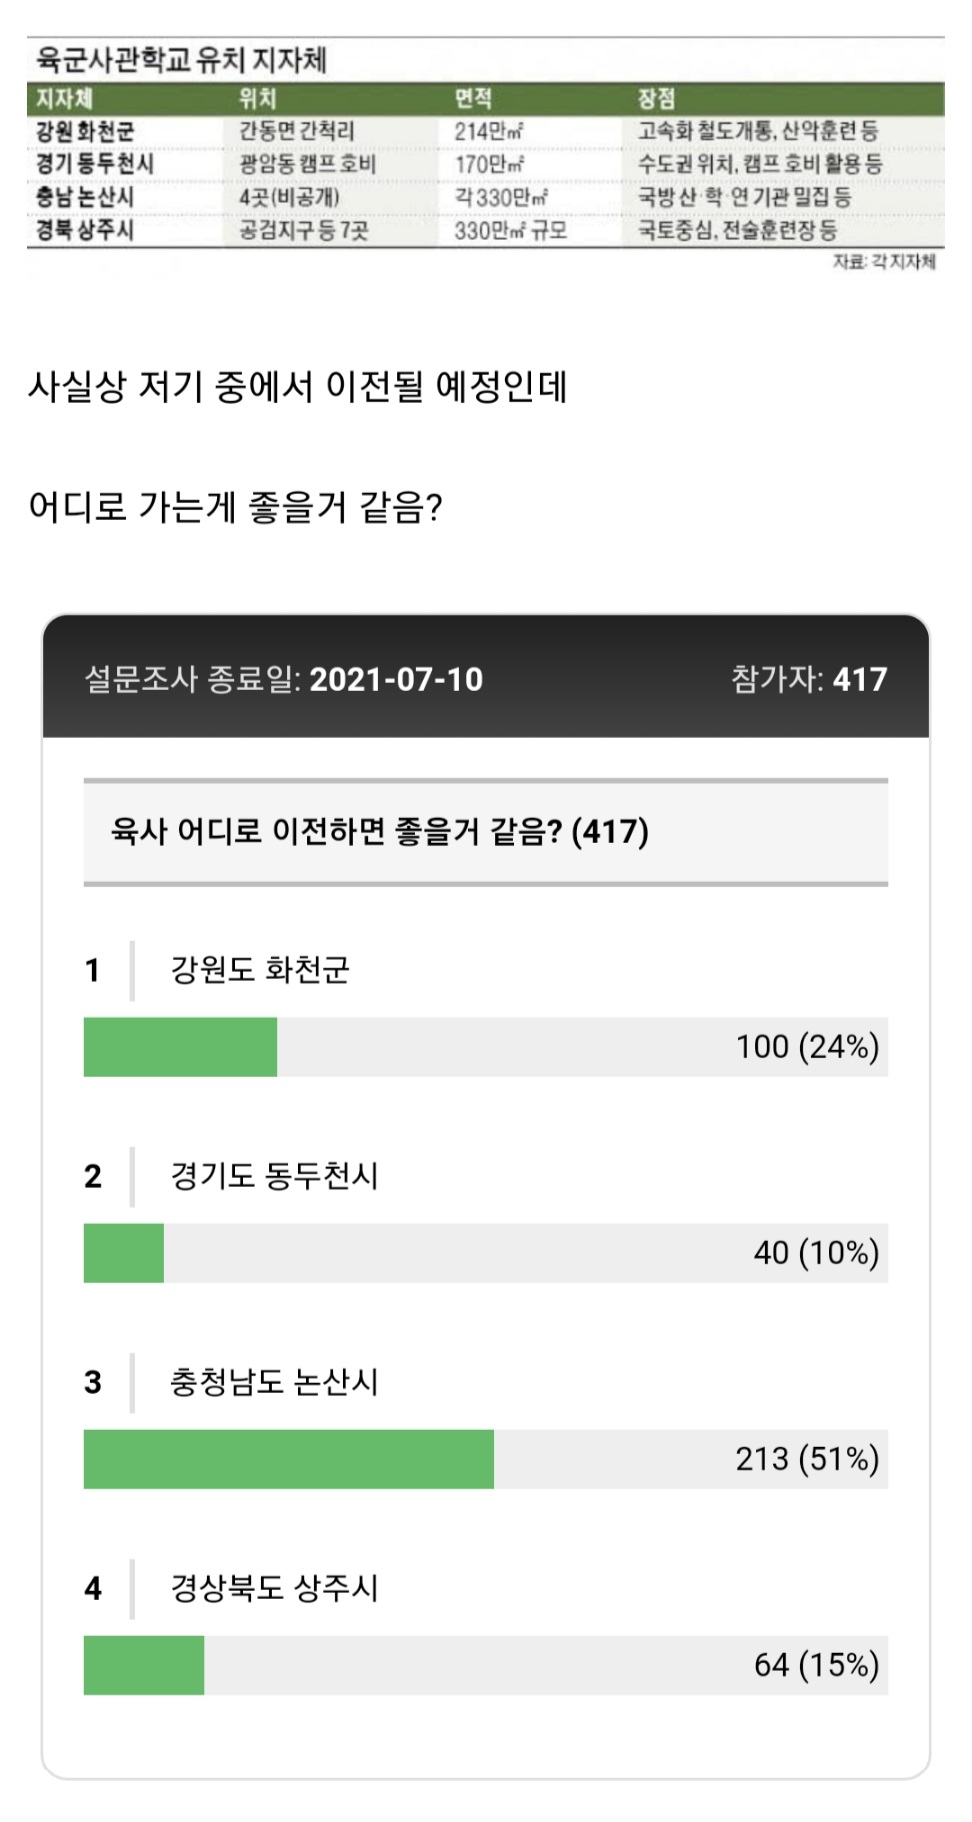The height and width of the screenshot is (1822, 972).
Task: Click the 충남 논산시 row in the table
Action: click(486, 197)
